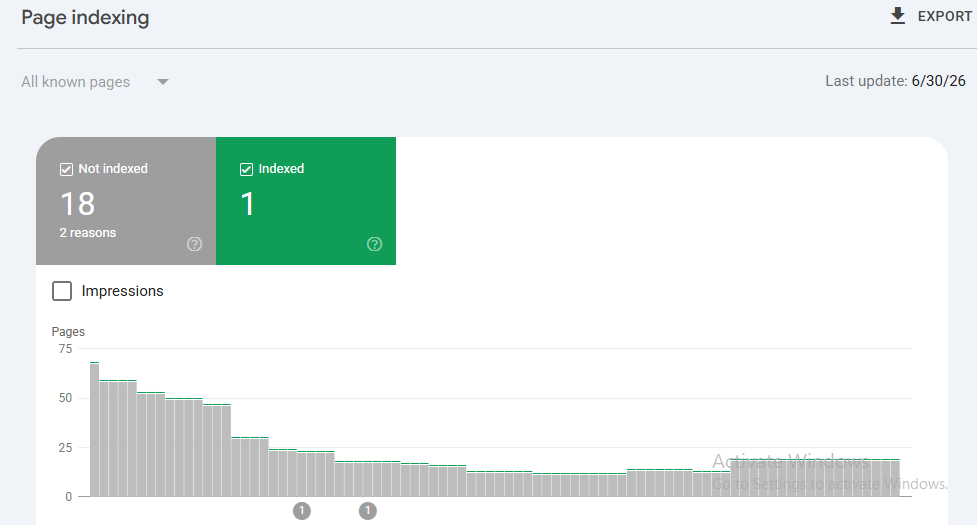Uncheck the Indexed checkbox
Screen dimensions: 977x525
coord(246,169)
